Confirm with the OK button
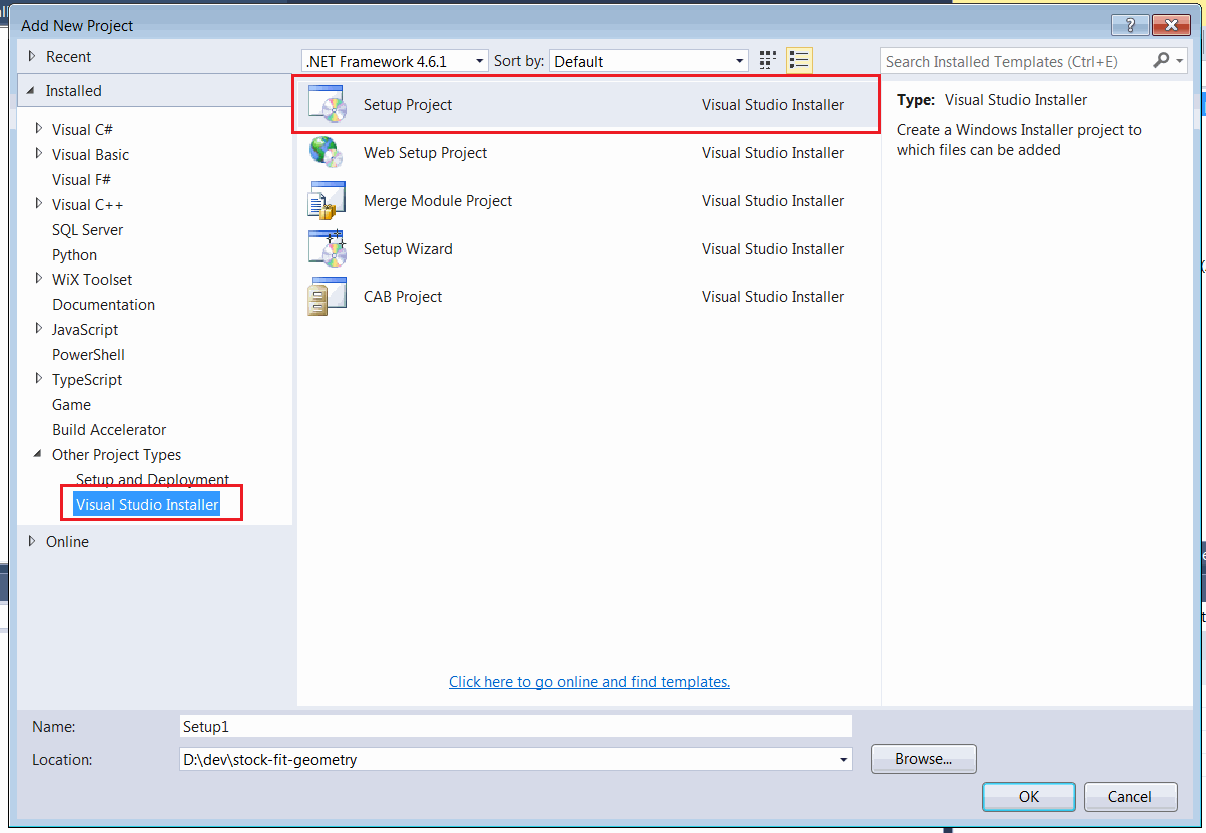The image size is (1206, 833). coord(1029,797)
